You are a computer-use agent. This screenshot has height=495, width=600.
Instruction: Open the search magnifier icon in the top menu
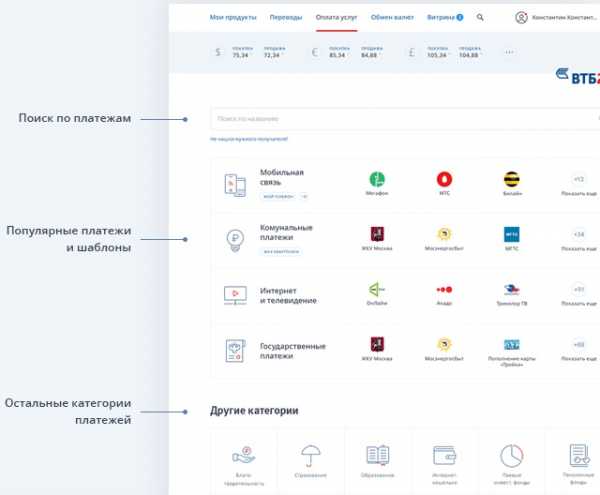tap(480, 17)
